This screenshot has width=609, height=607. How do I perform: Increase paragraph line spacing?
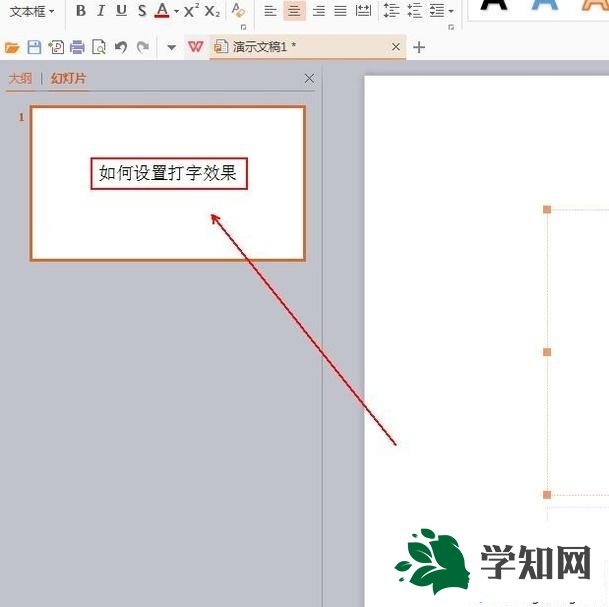click(x=391, y=10)
